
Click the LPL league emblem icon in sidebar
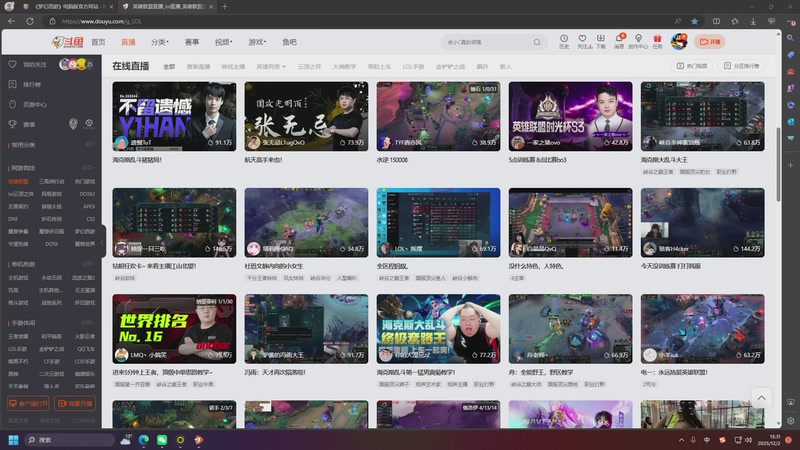coord(73,124)
